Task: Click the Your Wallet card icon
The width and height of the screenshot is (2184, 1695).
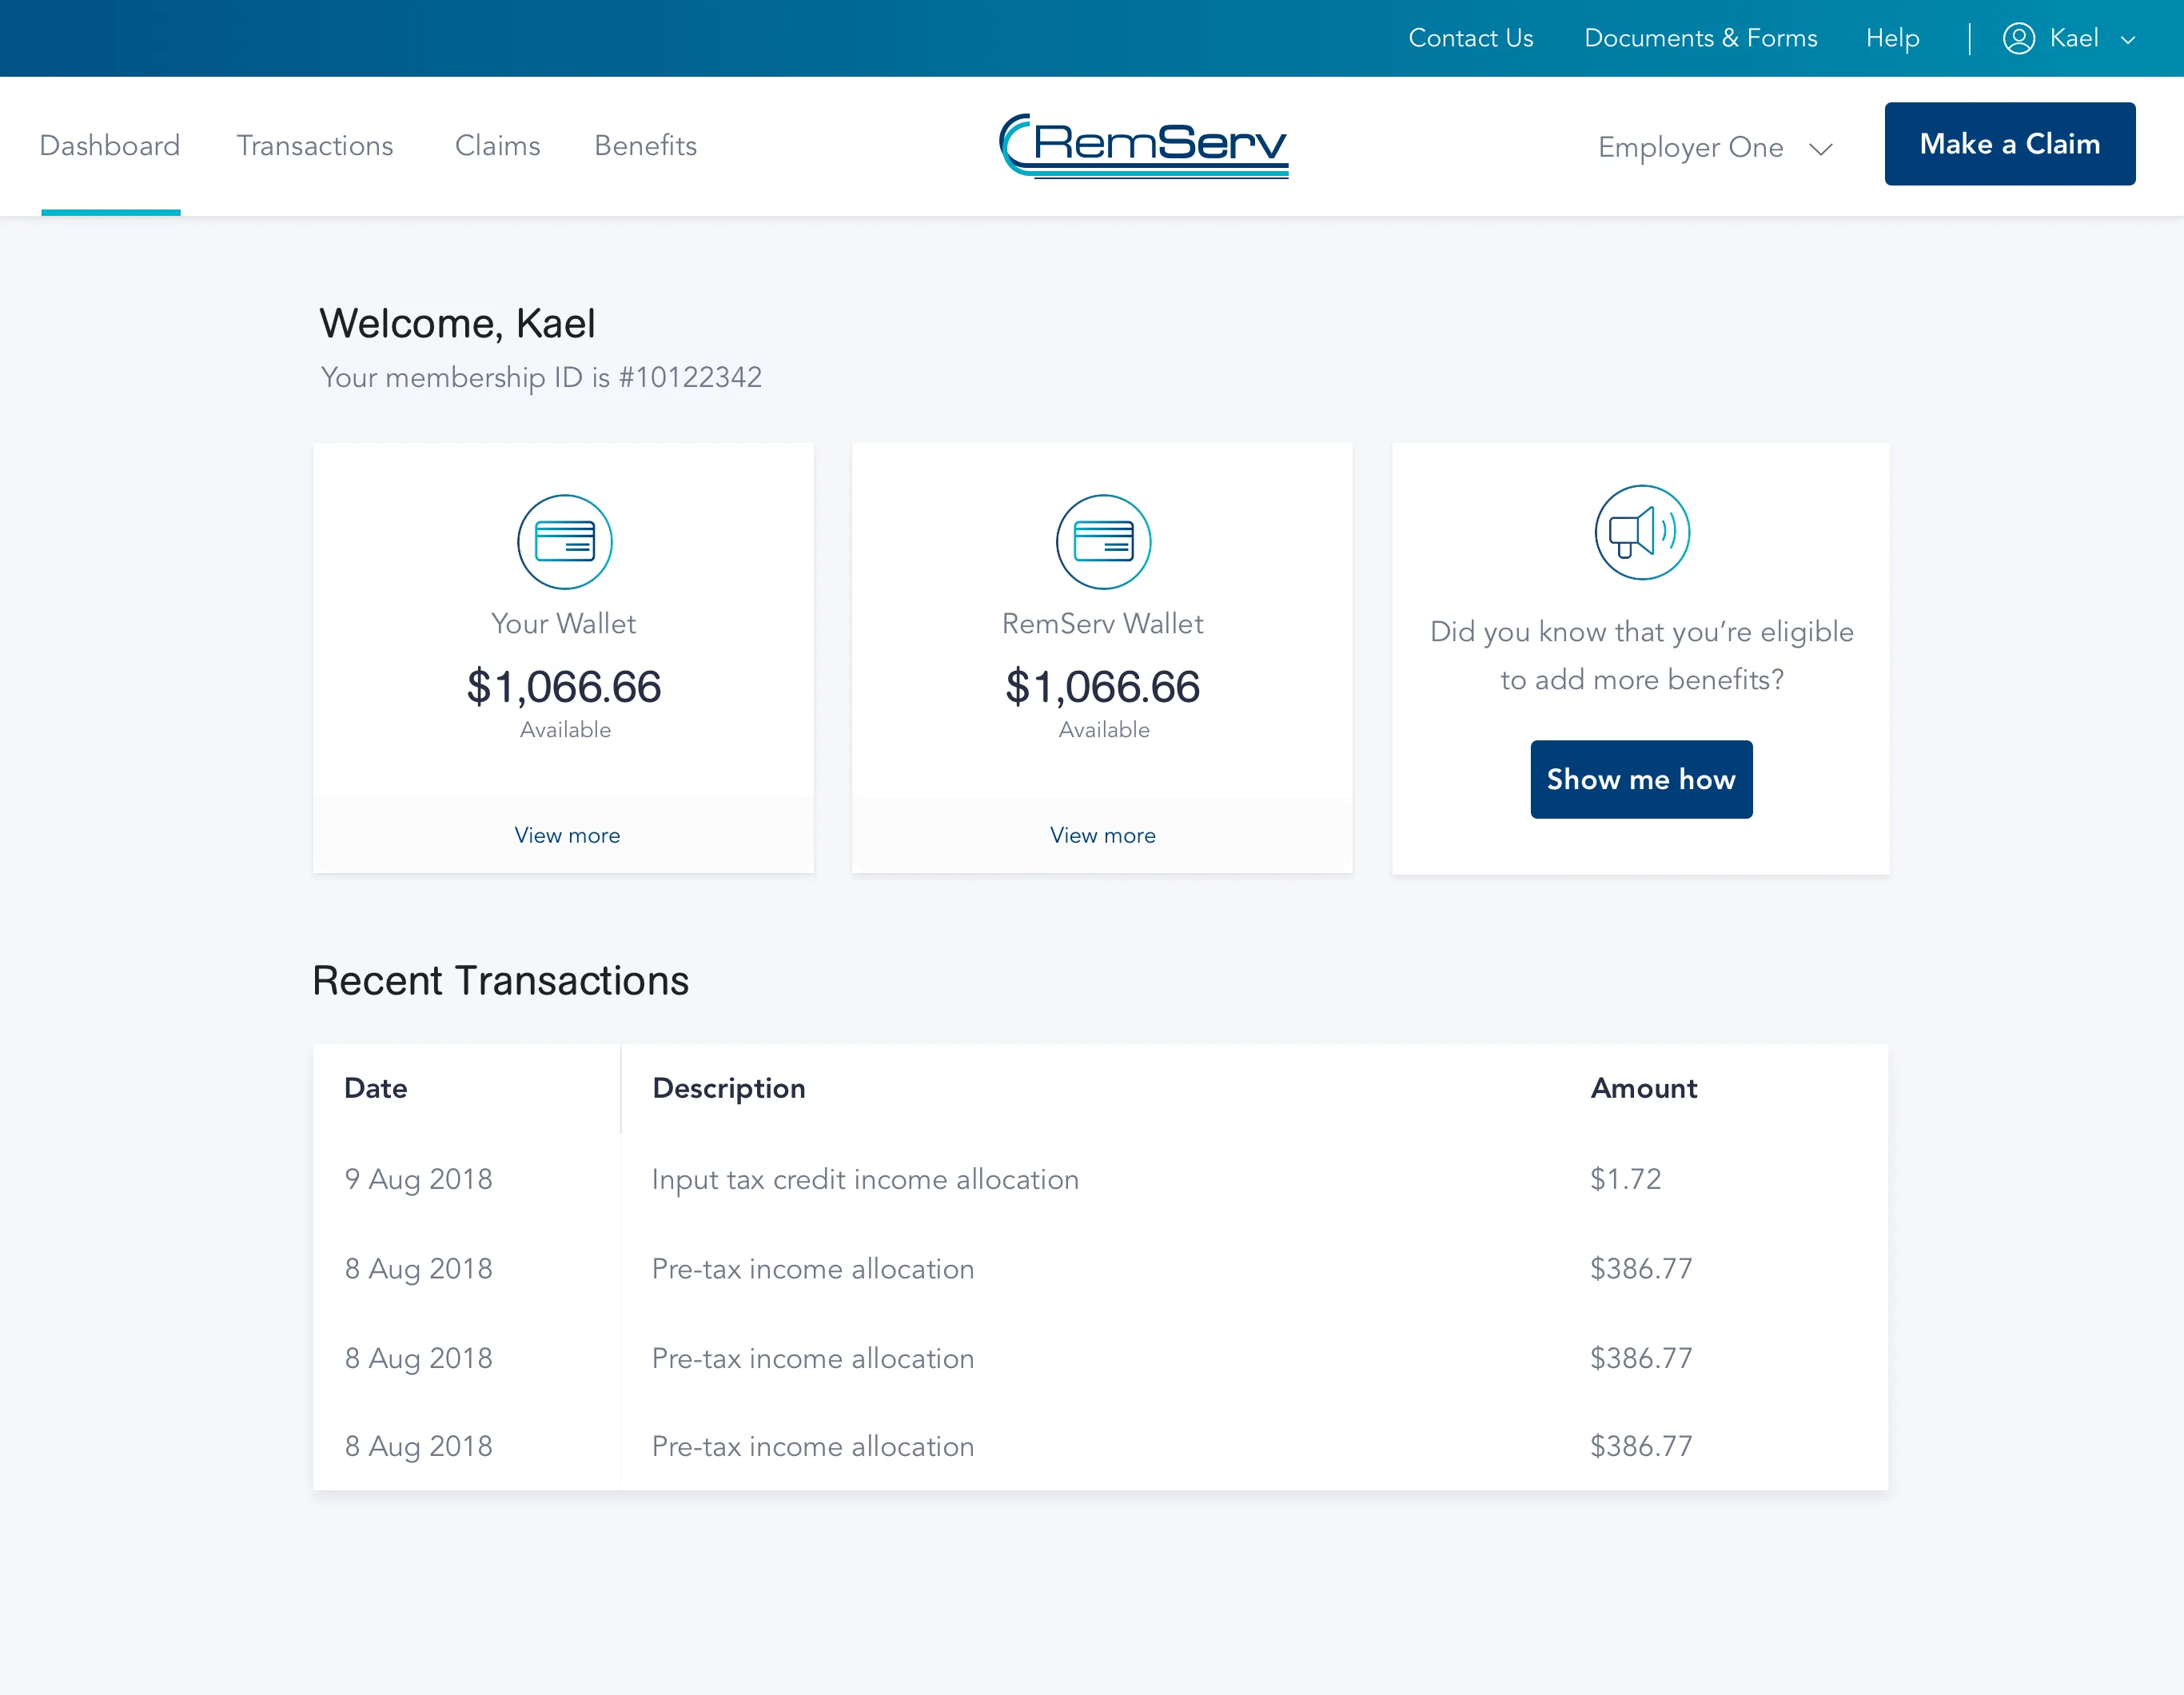Action: tap(564, 541)
